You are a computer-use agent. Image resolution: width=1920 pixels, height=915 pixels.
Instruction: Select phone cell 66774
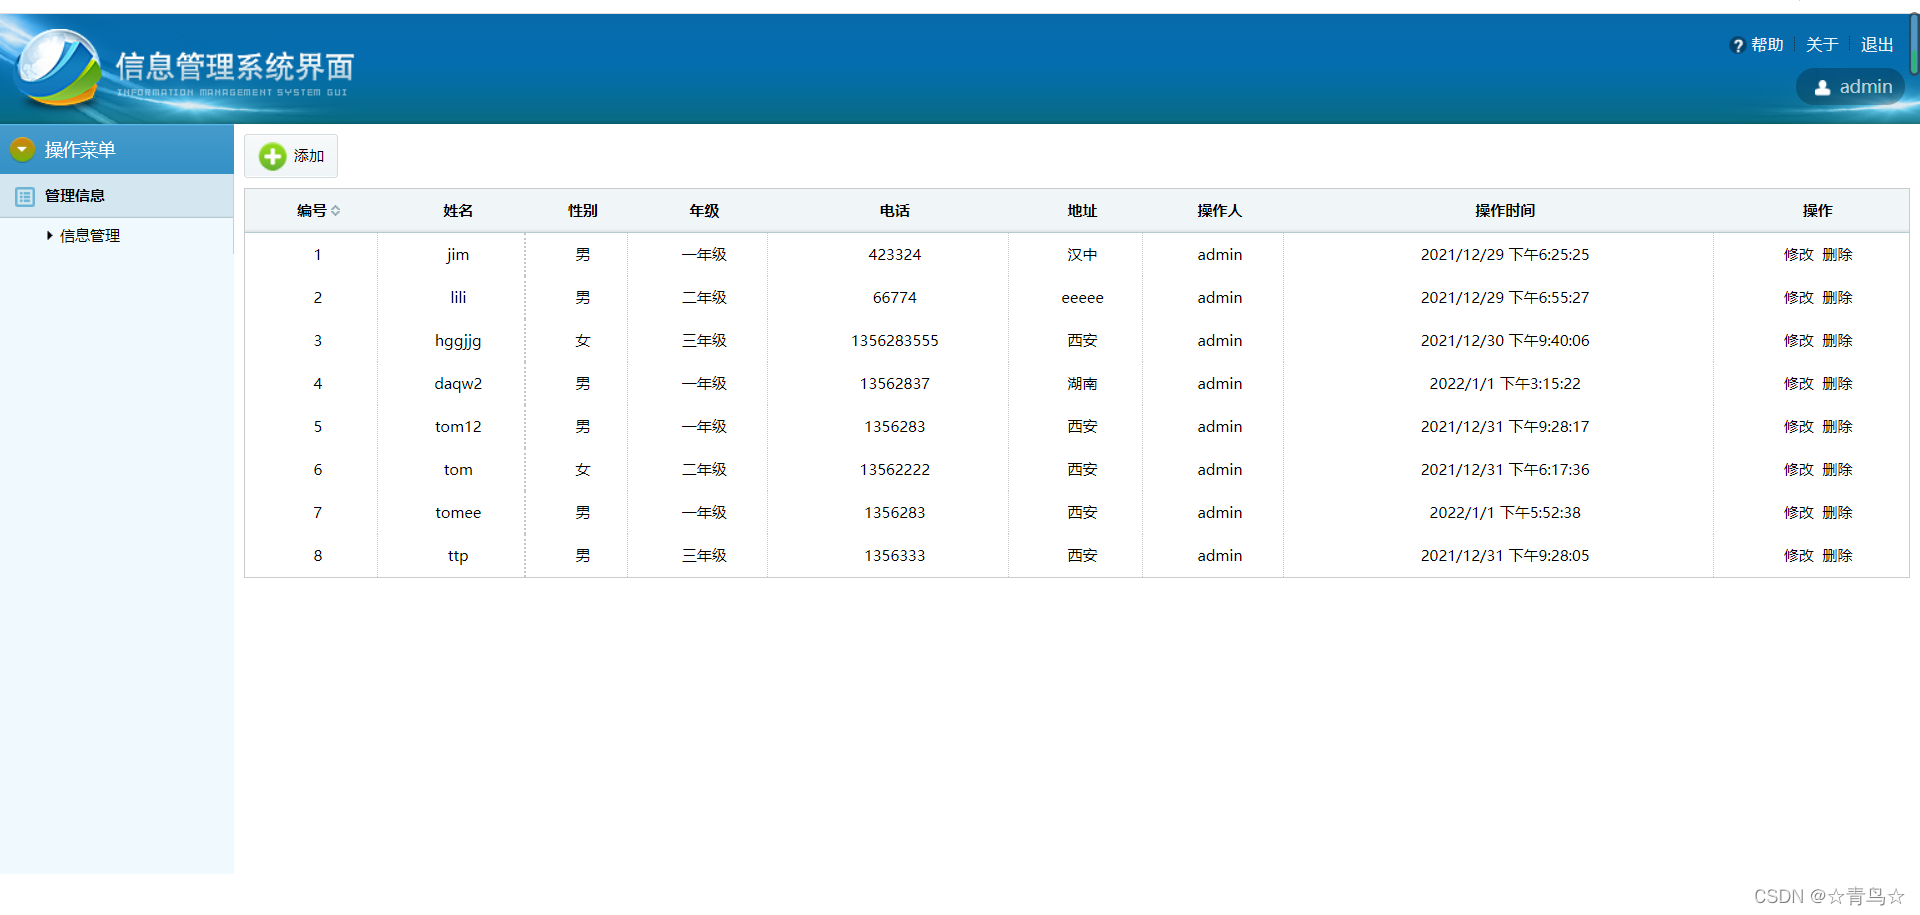pos(894,298)
